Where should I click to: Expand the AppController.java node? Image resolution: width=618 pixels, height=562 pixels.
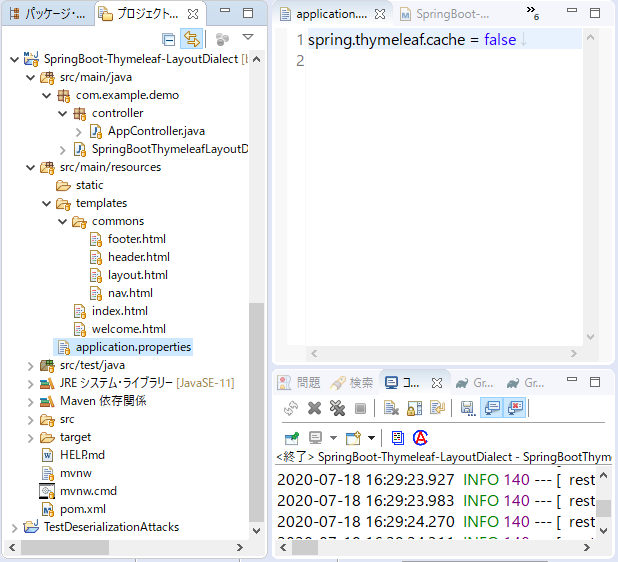[79, 132]
